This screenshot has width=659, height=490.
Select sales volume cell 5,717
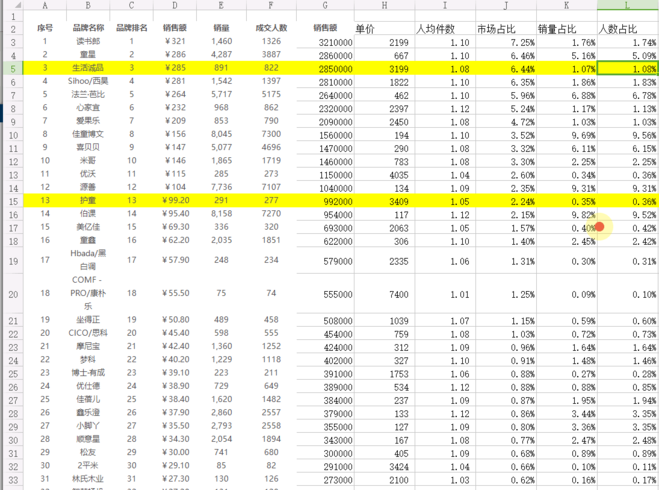[x=221, y=95]
